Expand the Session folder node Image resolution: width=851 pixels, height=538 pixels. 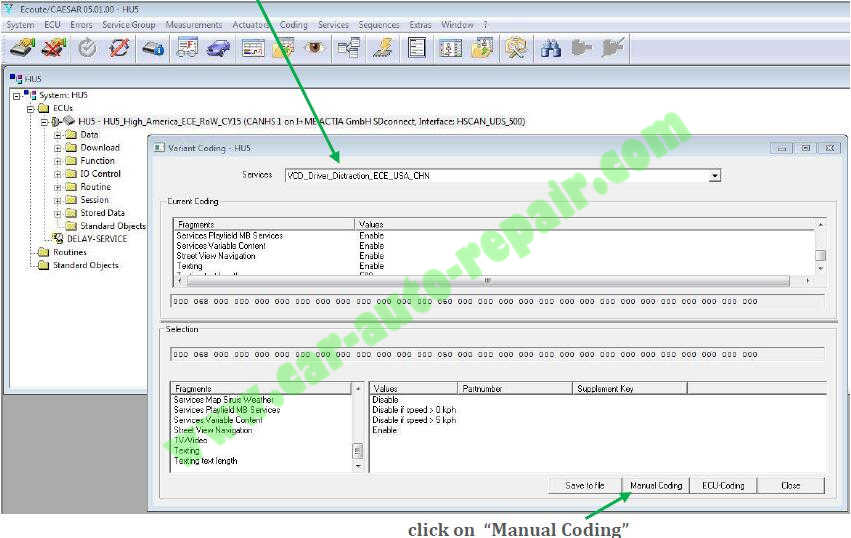[x=58, y=200]
